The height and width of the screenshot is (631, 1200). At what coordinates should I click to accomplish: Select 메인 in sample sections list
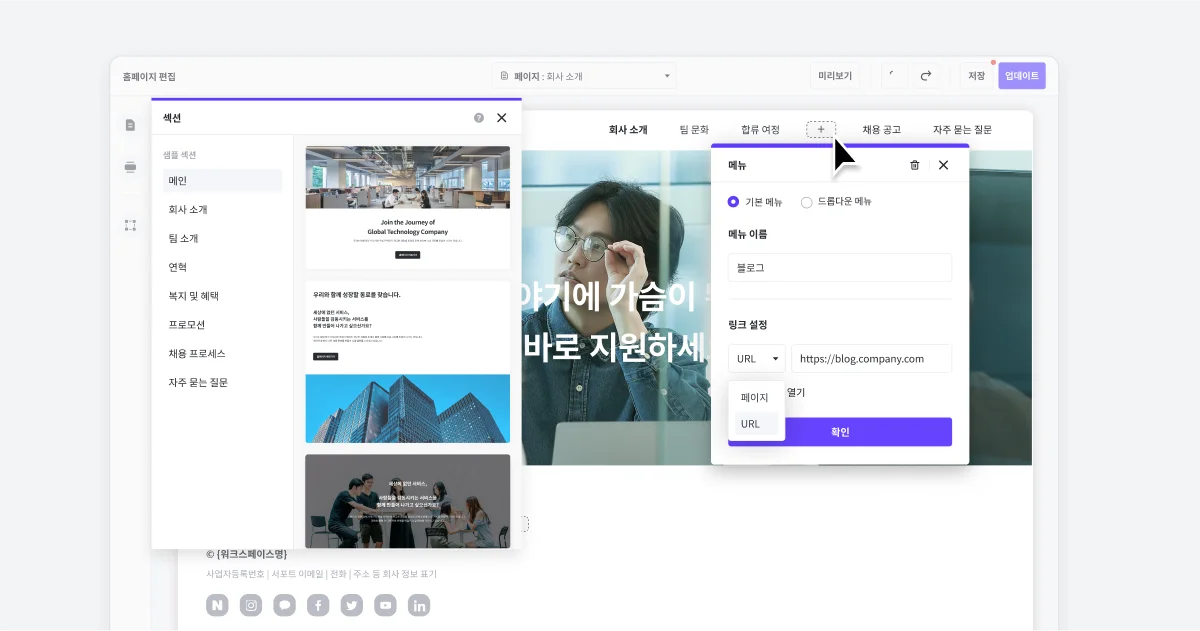coord(223,181)
